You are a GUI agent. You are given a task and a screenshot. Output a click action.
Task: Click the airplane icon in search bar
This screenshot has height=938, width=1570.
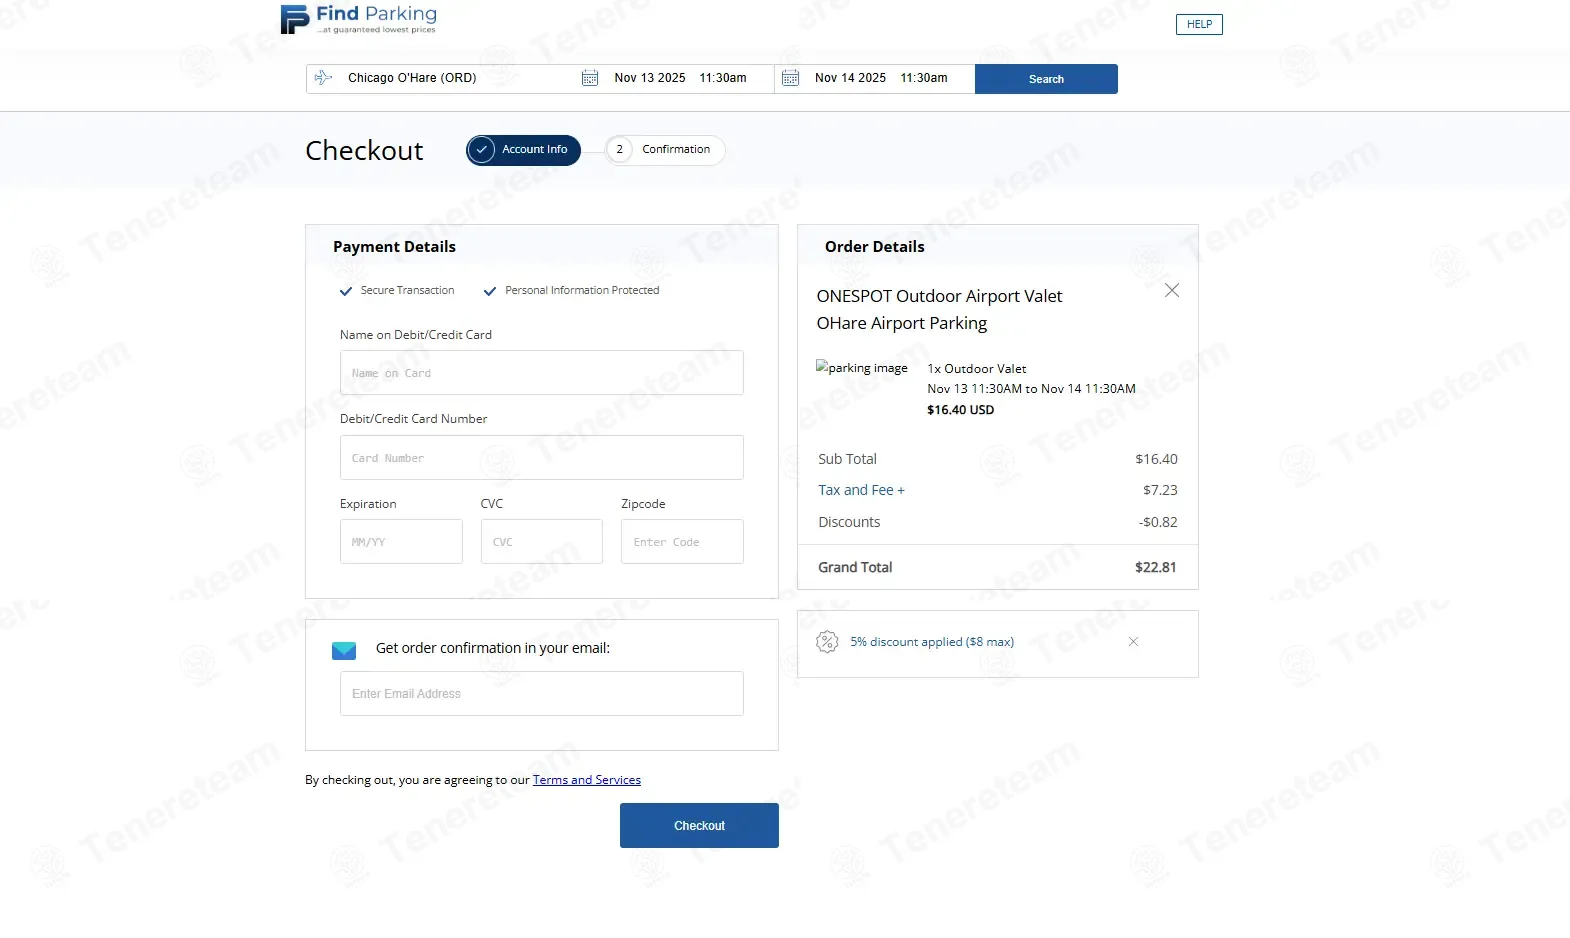323,78
